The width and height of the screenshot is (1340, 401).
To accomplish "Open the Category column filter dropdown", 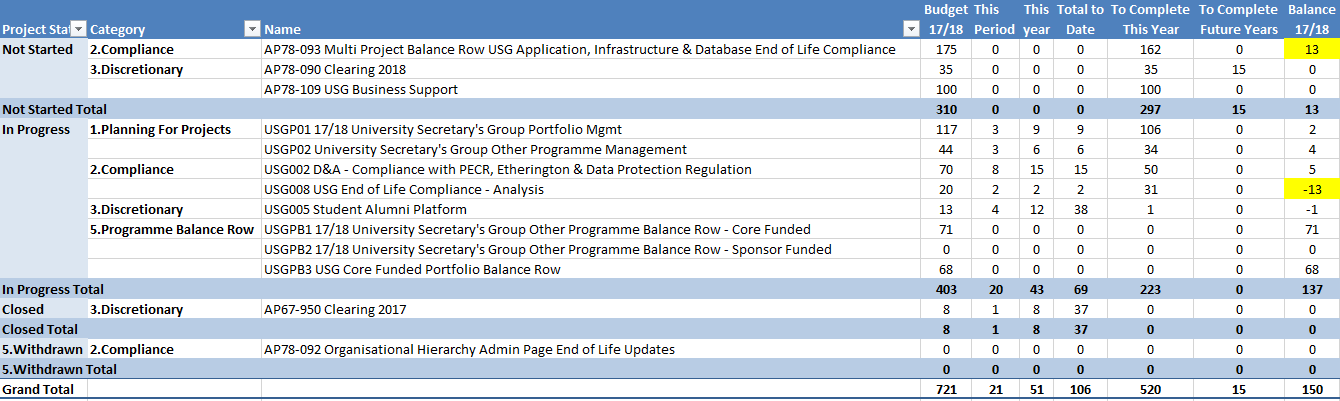I will pyautogui.click(x=252, y=30).
